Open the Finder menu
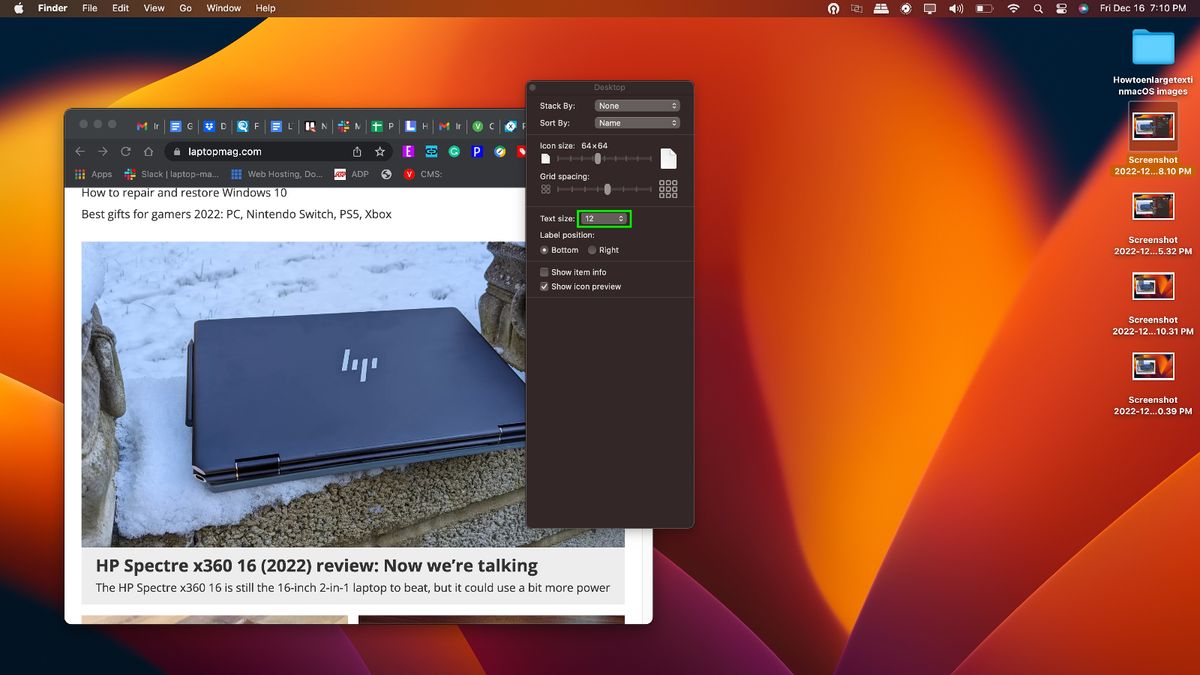Image resolution: width=1200 pixels, height=675 pixels. [x=52, y=8]
